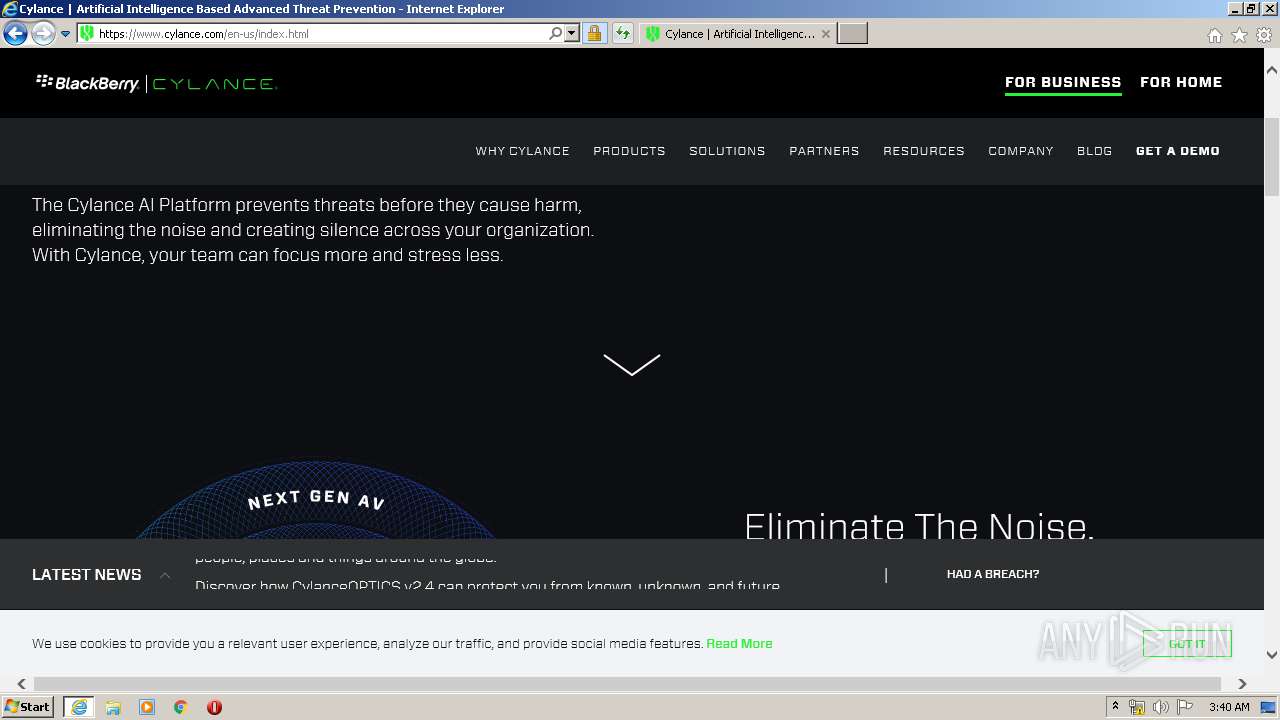Open the RESOURCES menu
This screenshot has height=720, width=1280.
[924, 151]
